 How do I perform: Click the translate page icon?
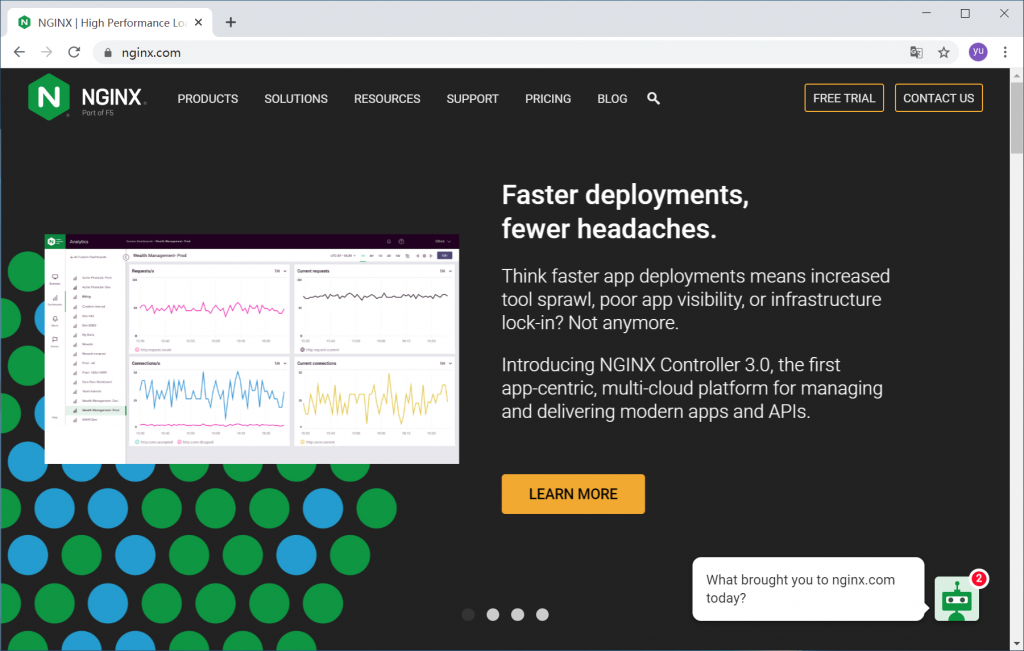[x=916, y=52]
